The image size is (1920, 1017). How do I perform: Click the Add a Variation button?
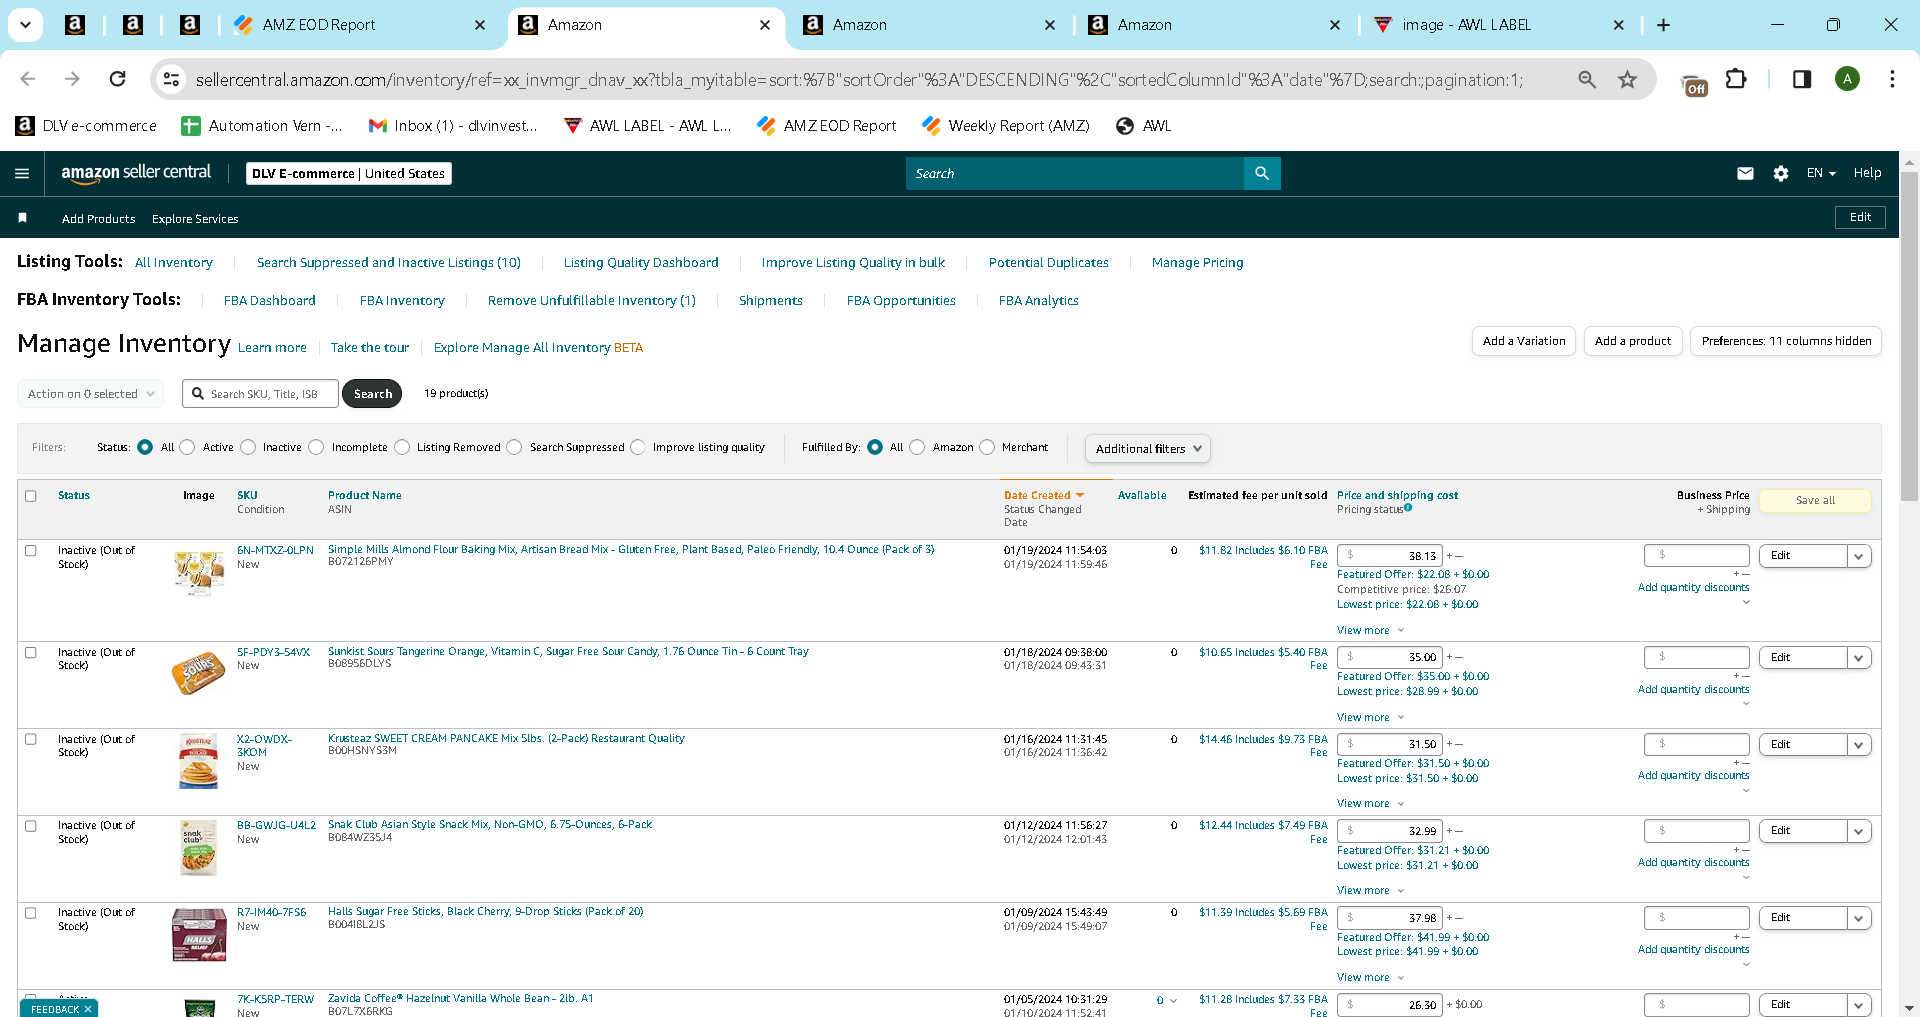(x=1524, y=341)
